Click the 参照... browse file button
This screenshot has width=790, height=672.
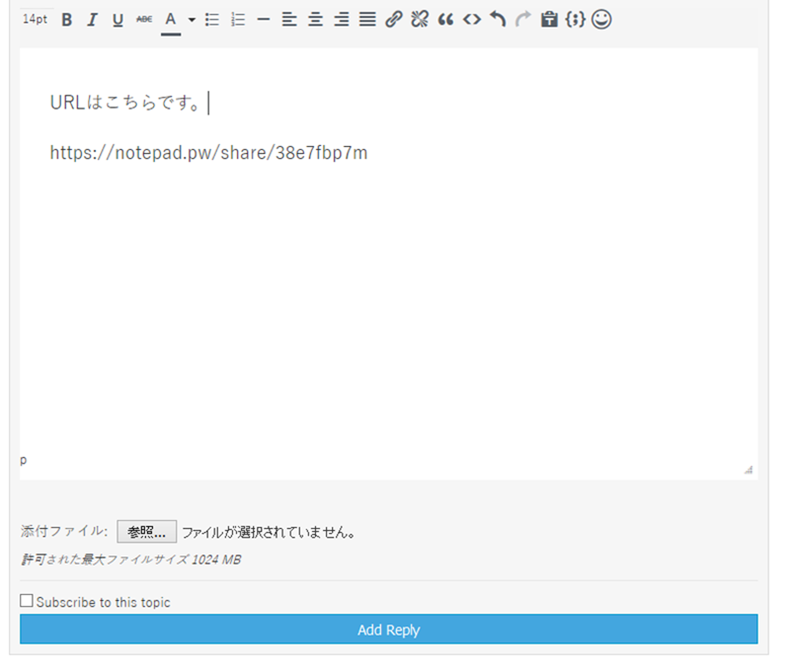[147, 531]
